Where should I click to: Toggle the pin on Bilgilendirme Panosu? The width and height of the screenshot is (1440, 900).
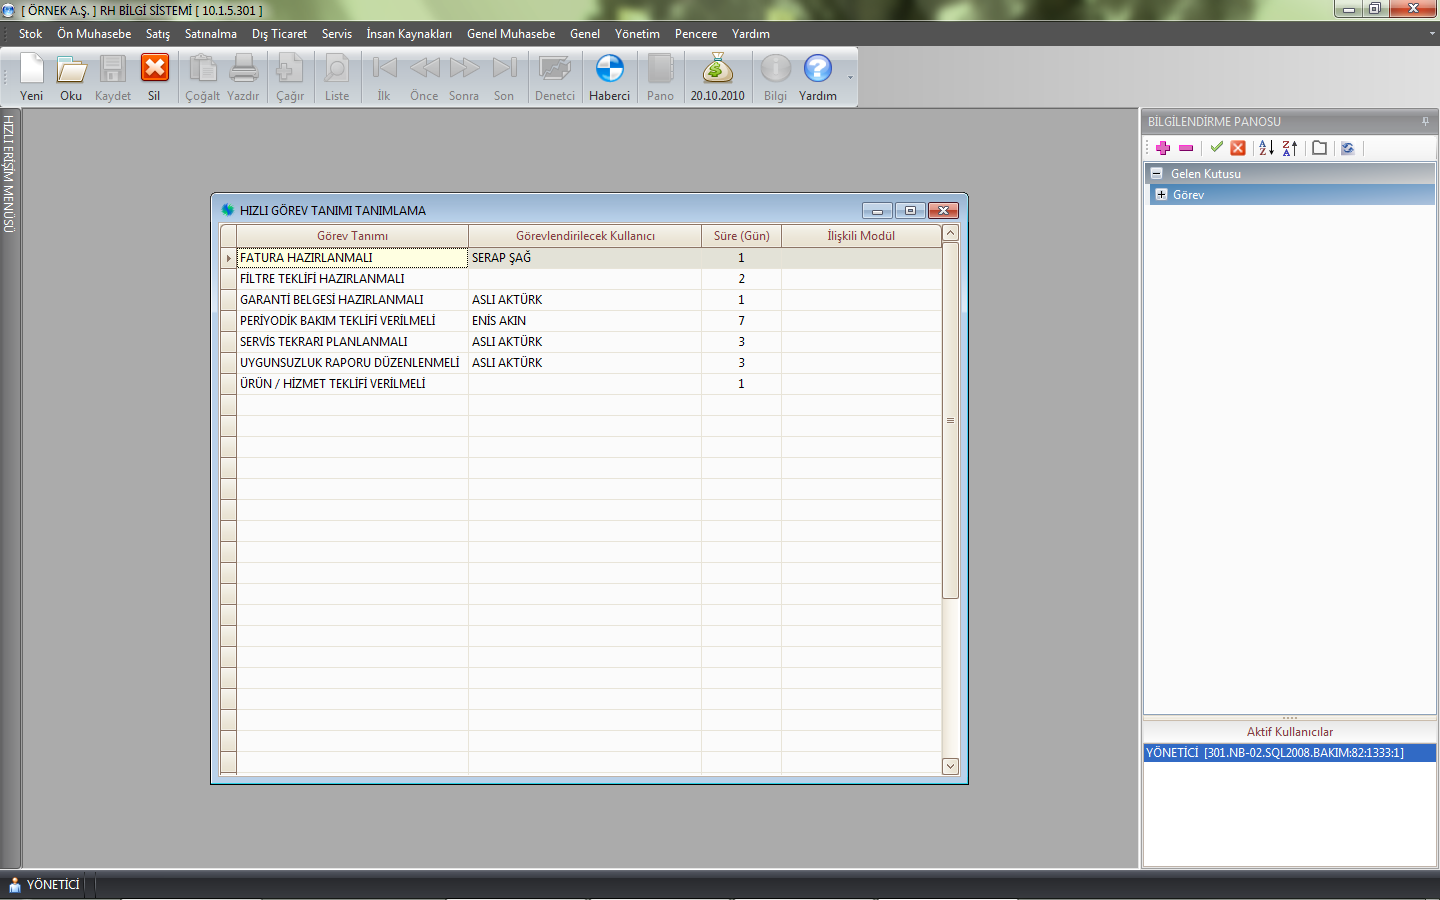tap(1425, 122)
